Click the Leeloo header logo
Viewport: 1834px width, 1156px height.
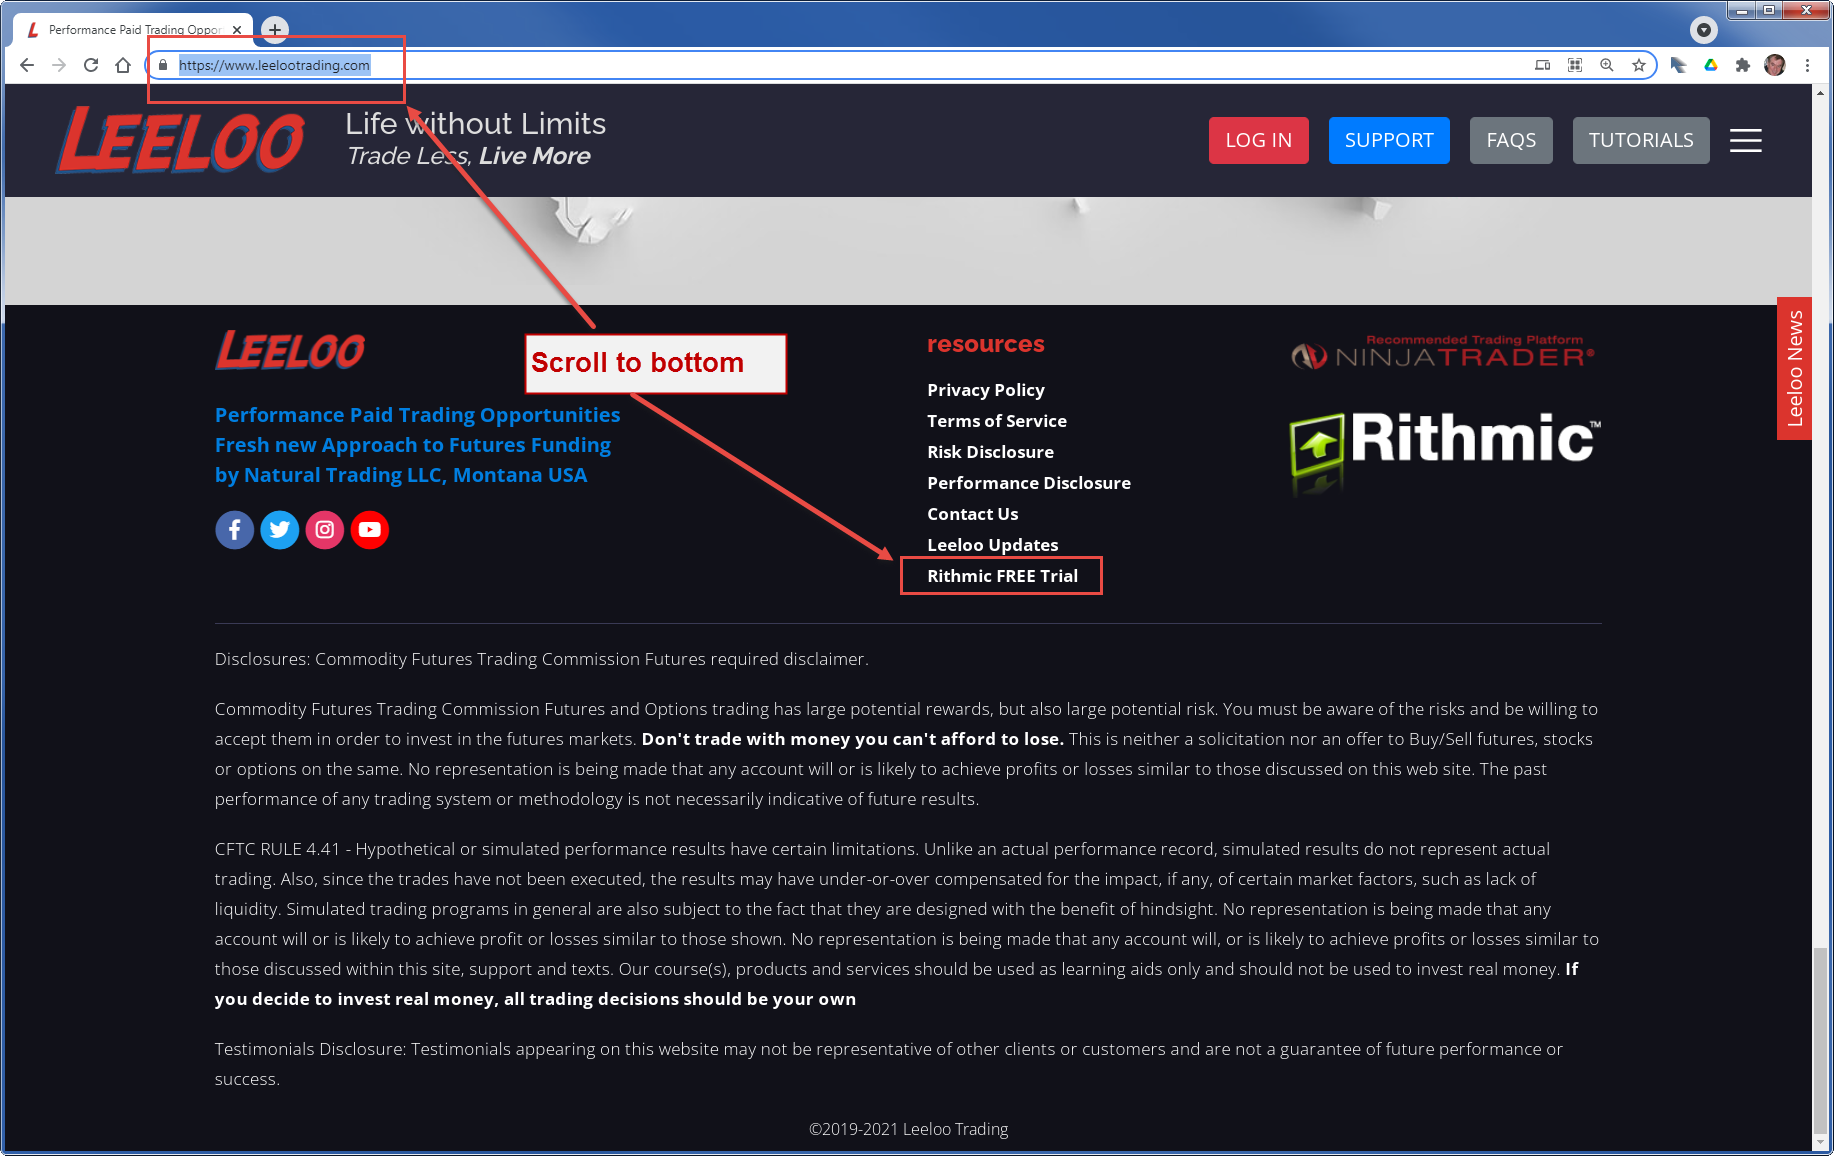(x=181, y=140)
